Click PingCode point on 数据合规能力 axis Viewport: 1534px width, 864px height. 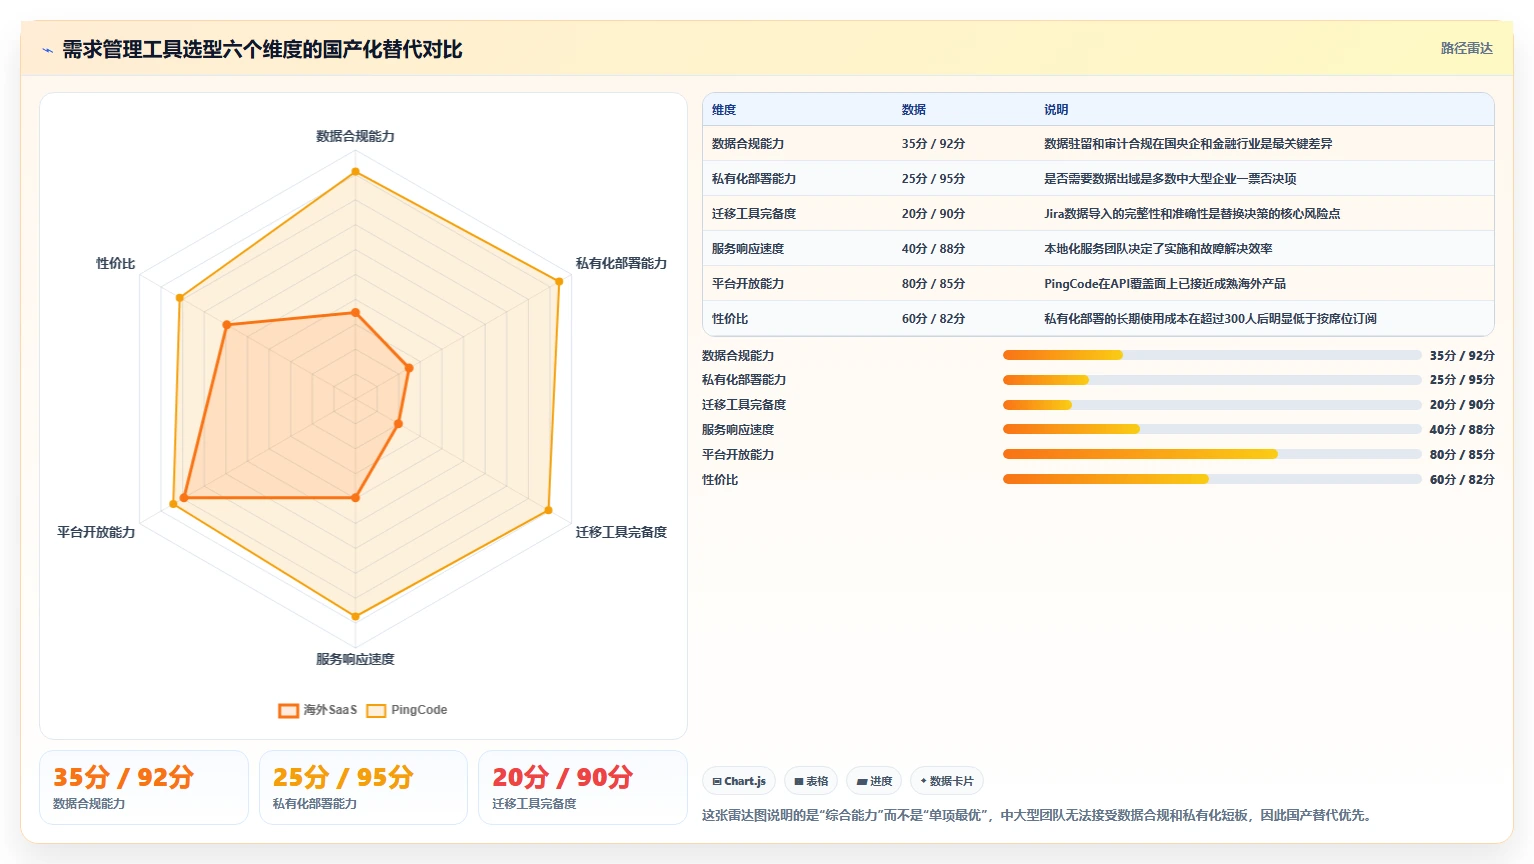point(355,172)
